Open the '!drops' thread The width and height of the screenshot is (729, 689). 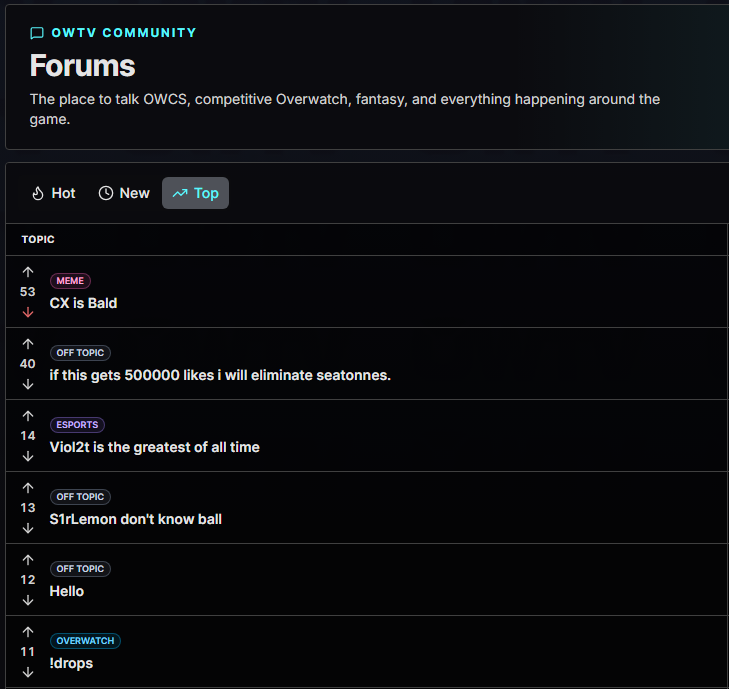tap(71, 663)
